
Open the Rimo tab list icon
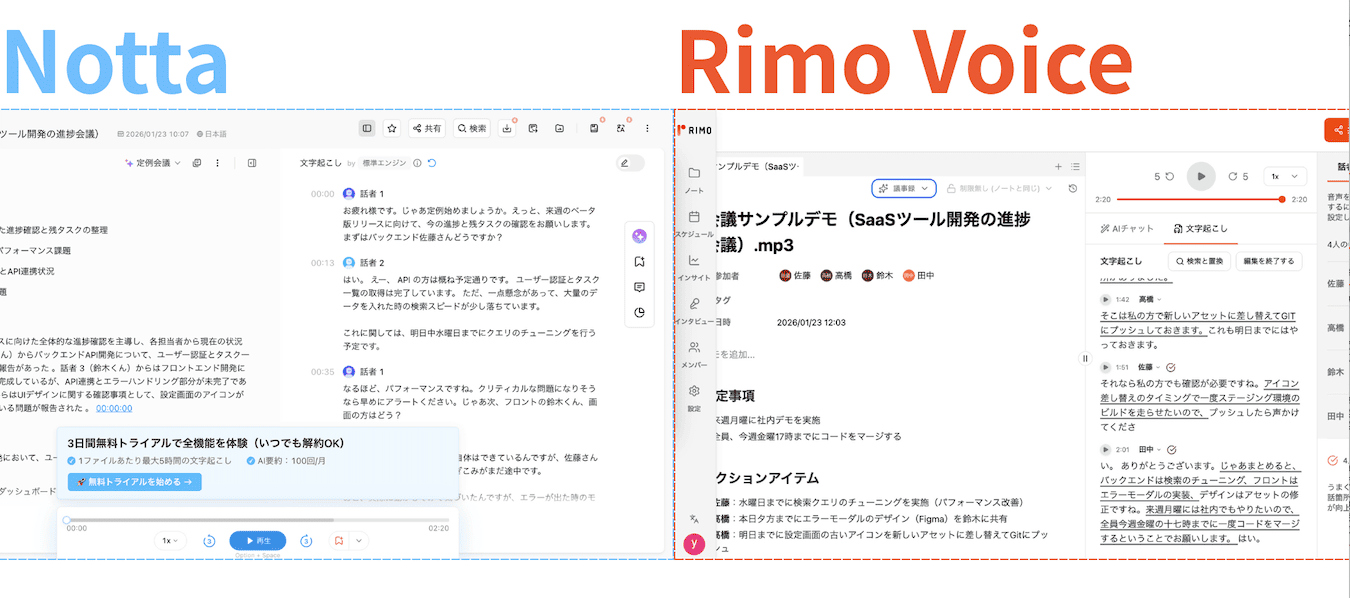pos(1074,166)
